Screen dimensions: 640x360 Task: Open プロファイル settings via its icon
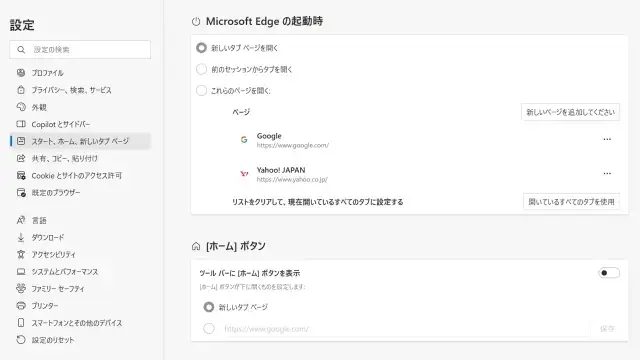[21, 73]
